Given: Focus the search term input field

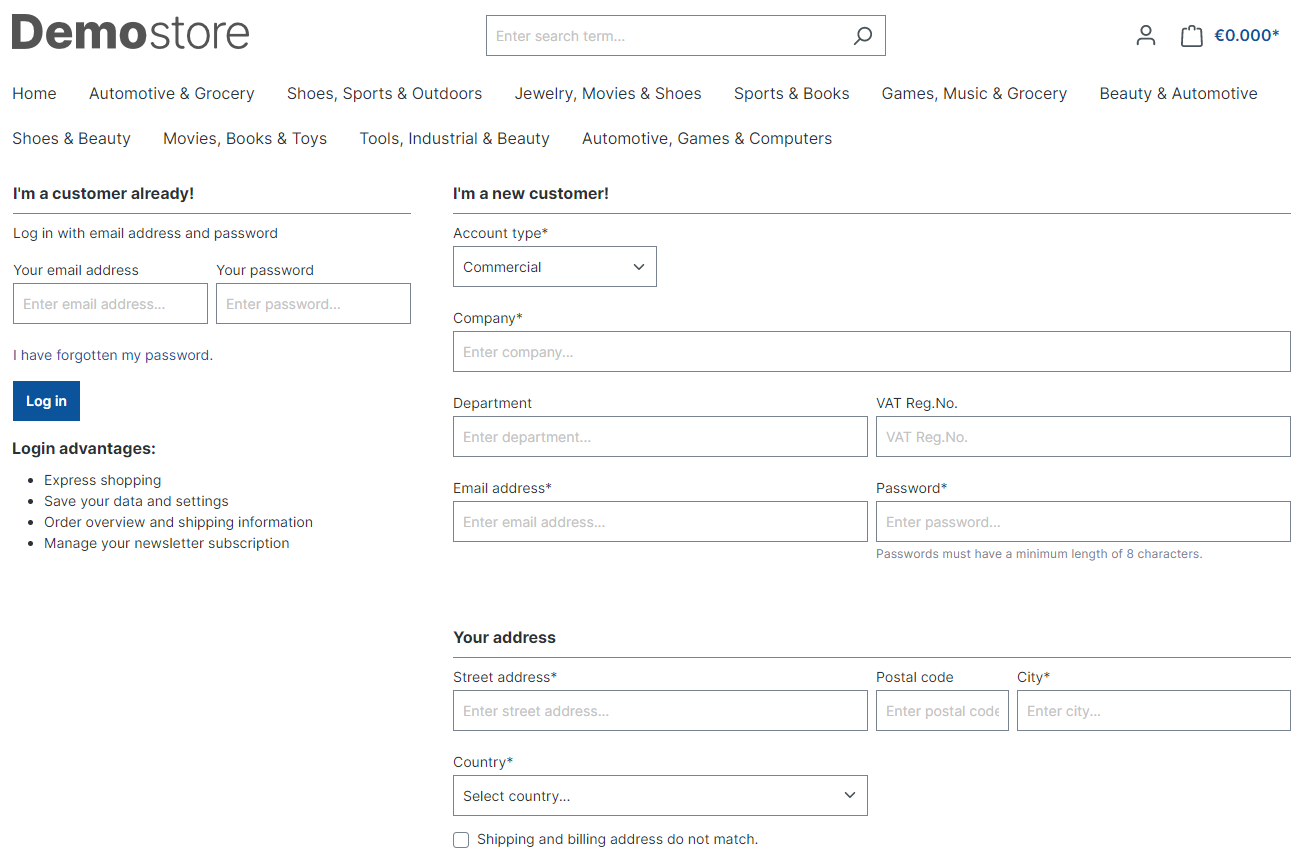Looking at the screenshot, I should tap(665, 36).
